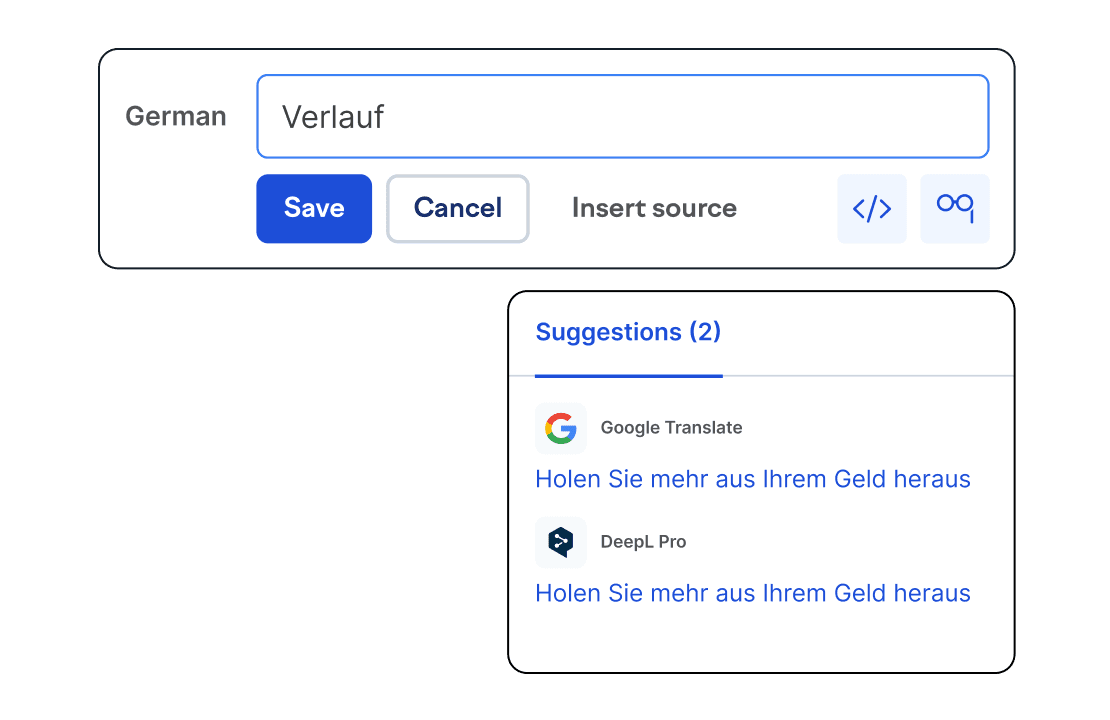Click the German language label
Image resolution: width=1110 pixels, height=720 pixels.
176,116
